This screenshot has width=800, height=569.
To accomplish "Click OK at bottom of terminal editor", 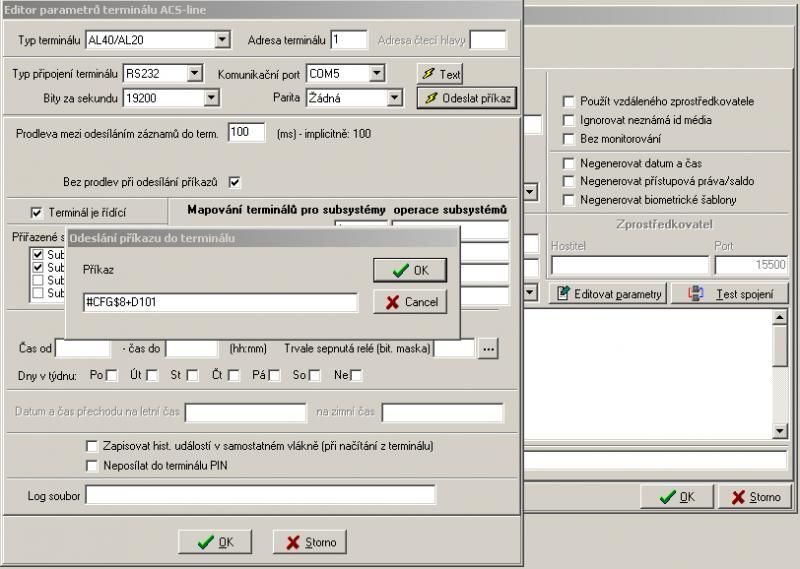I will [x=215, y=542].
